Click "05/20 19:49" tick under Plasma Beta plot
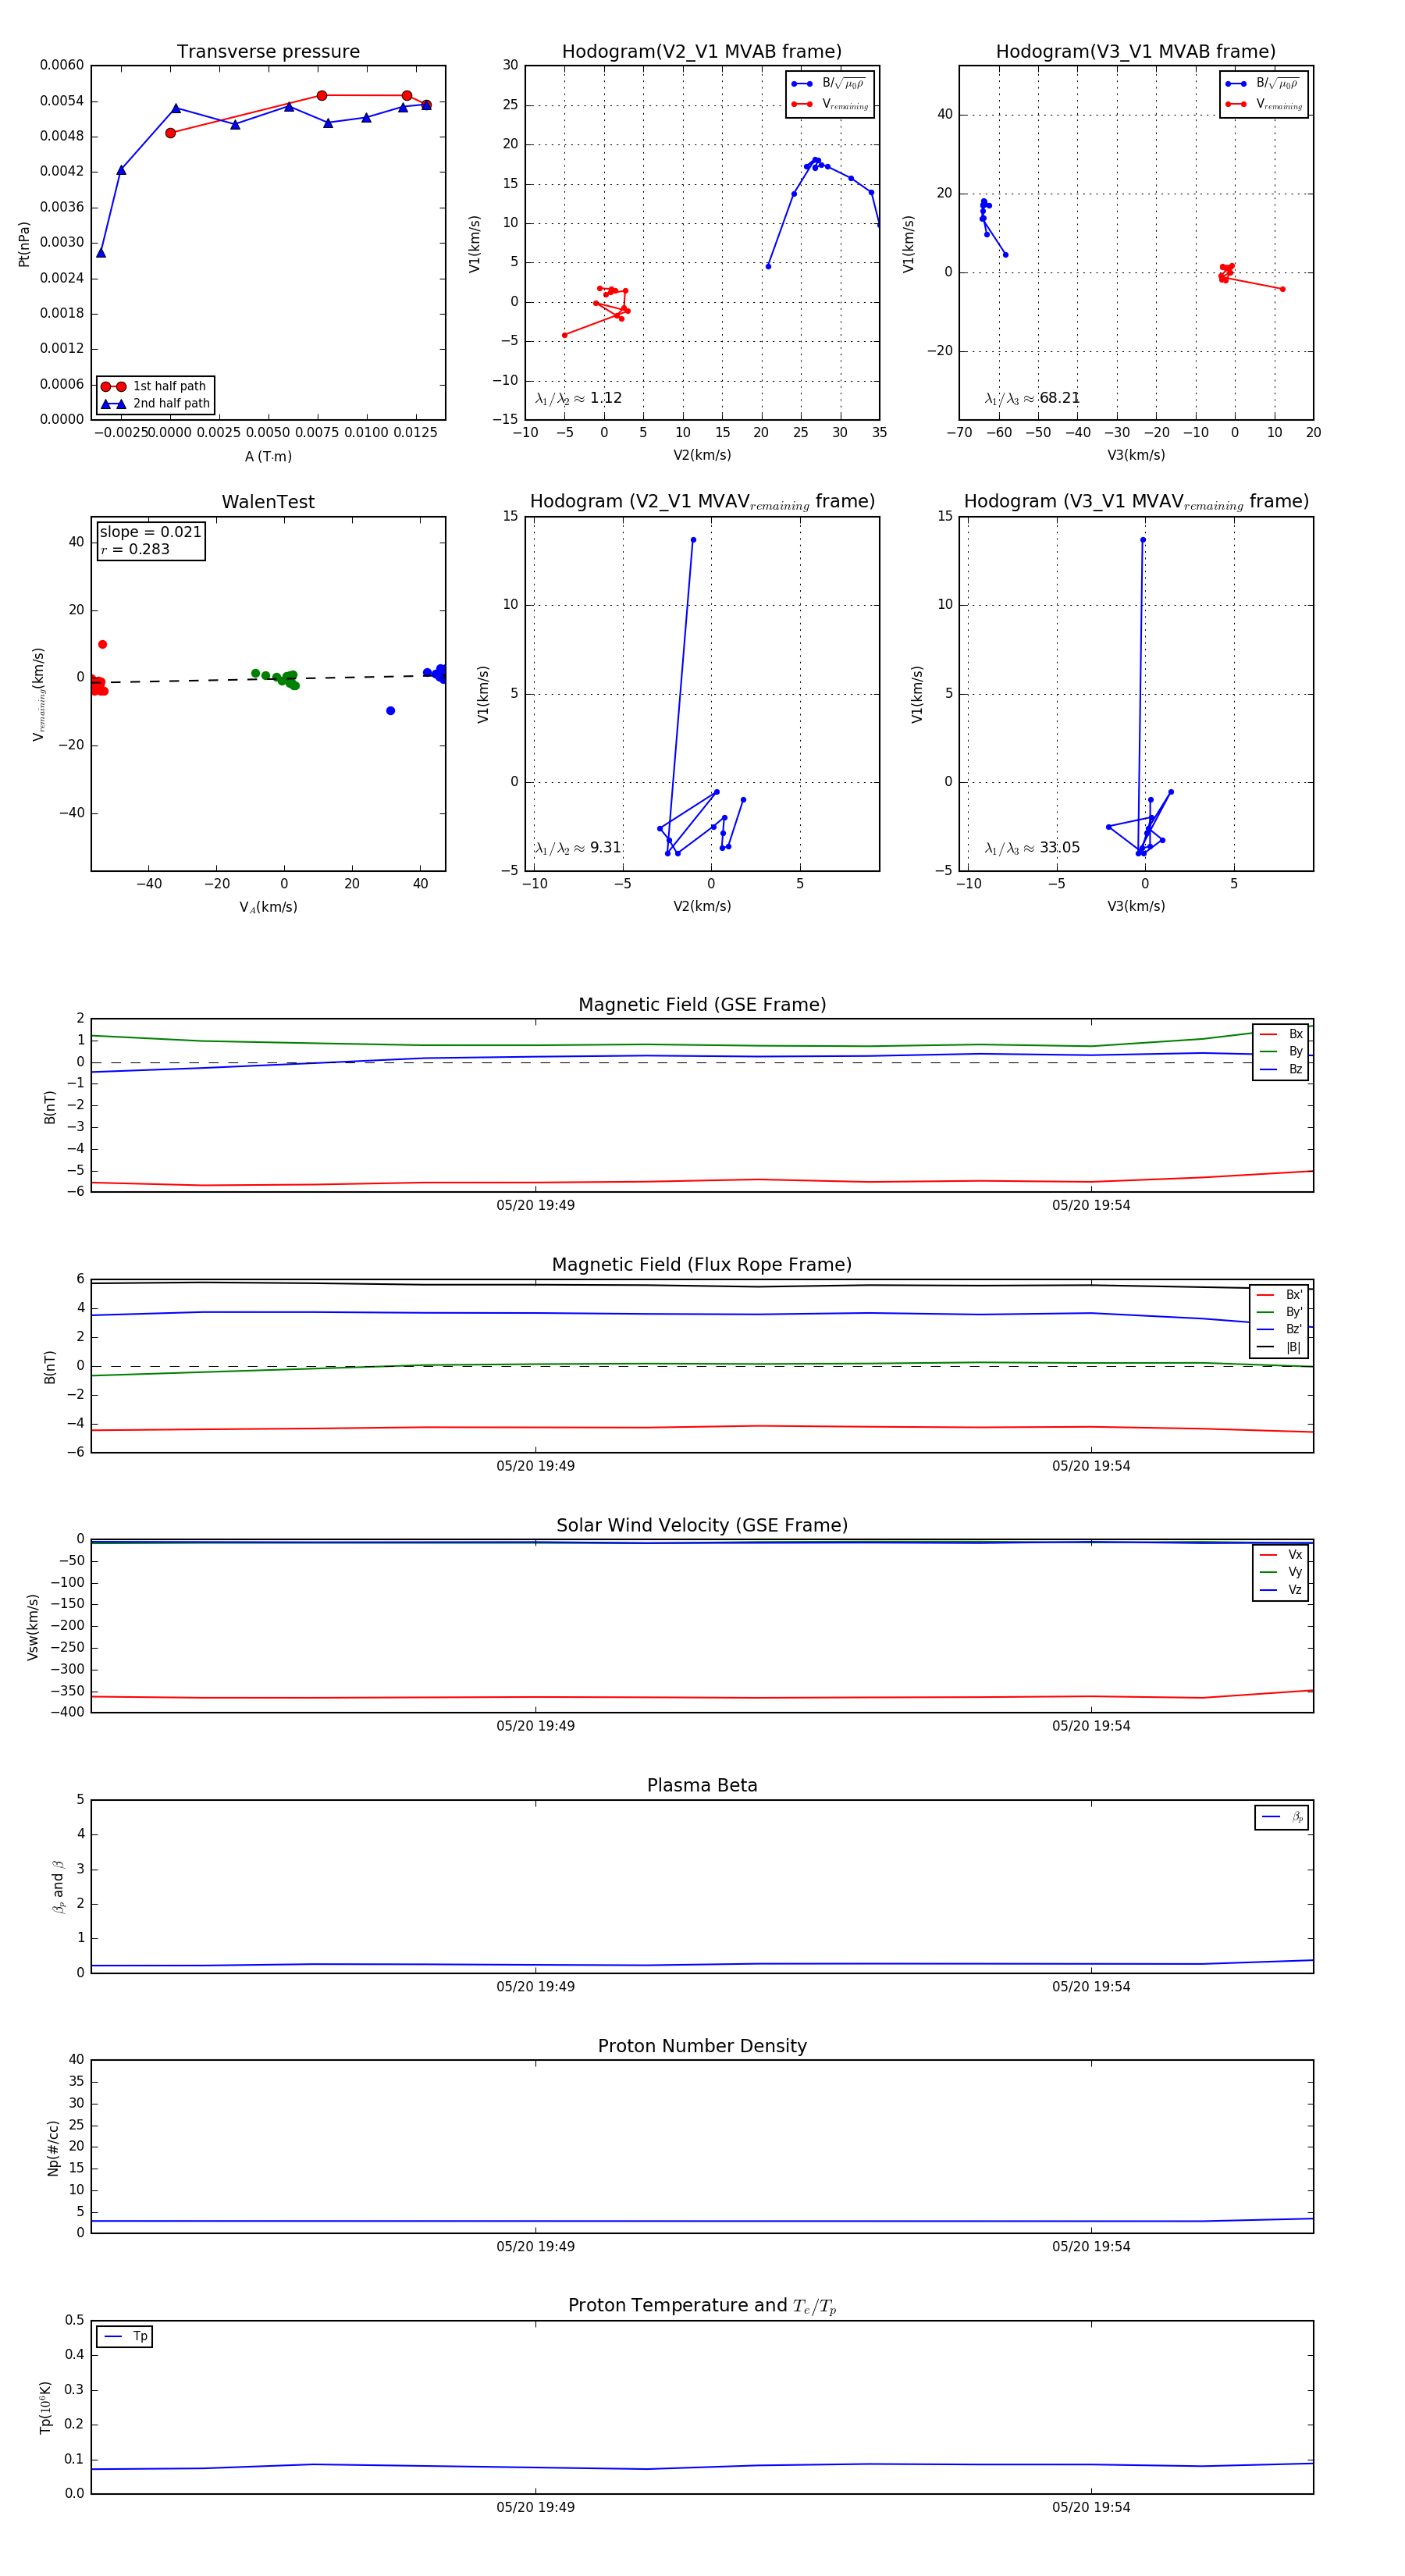 point(535,1987)
